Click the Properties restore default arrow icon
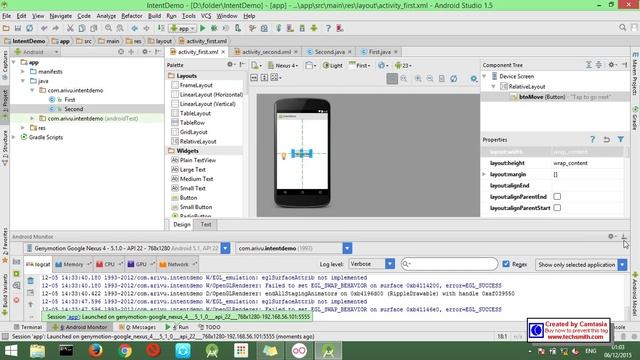640x360 pixels. [607, 140]
